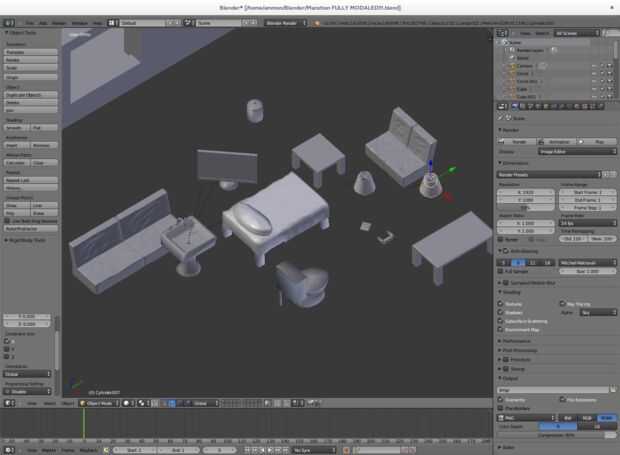Click the Compression slider in Output panel
Viewport: 620px width, 455px height.
click(x=557, y=435)
